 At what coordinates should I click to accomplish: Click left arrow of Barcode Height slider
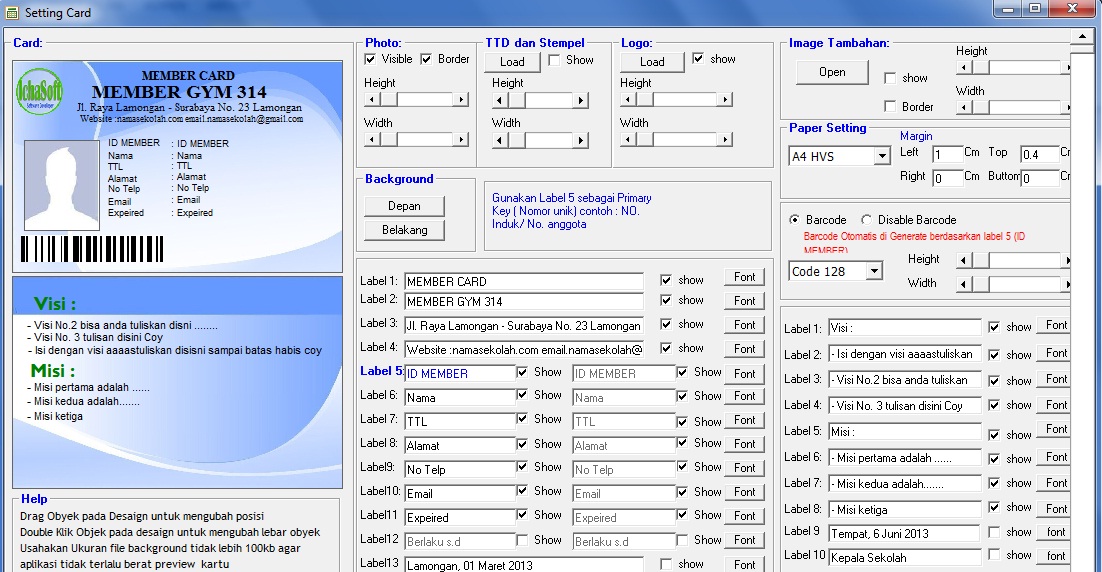963,260
